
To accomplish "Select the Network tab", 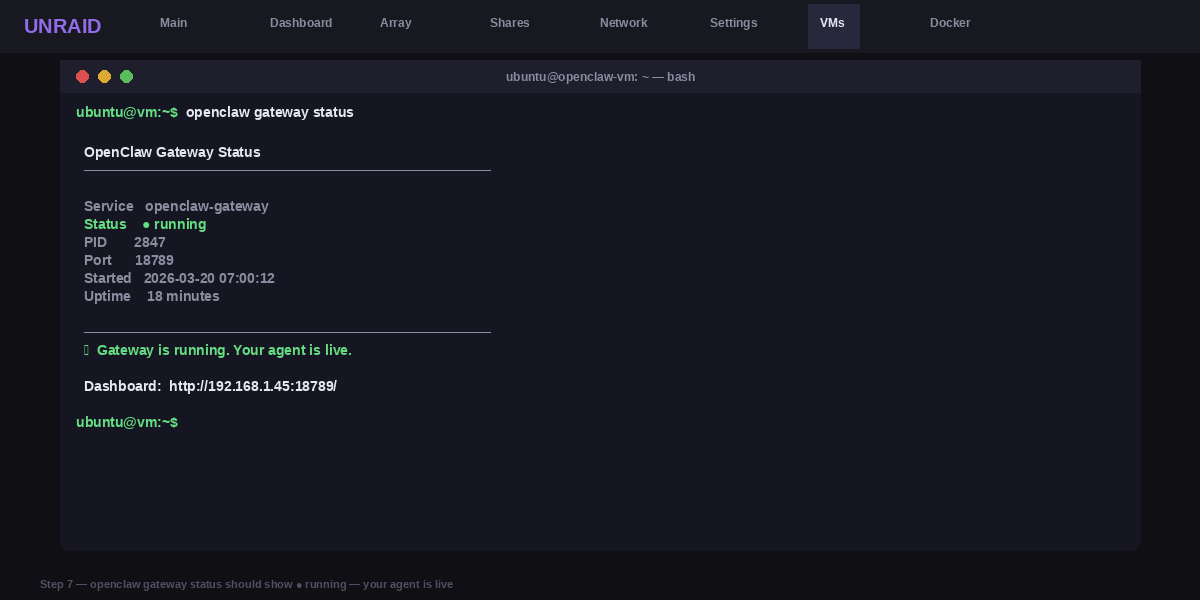I will click(624, 23).
